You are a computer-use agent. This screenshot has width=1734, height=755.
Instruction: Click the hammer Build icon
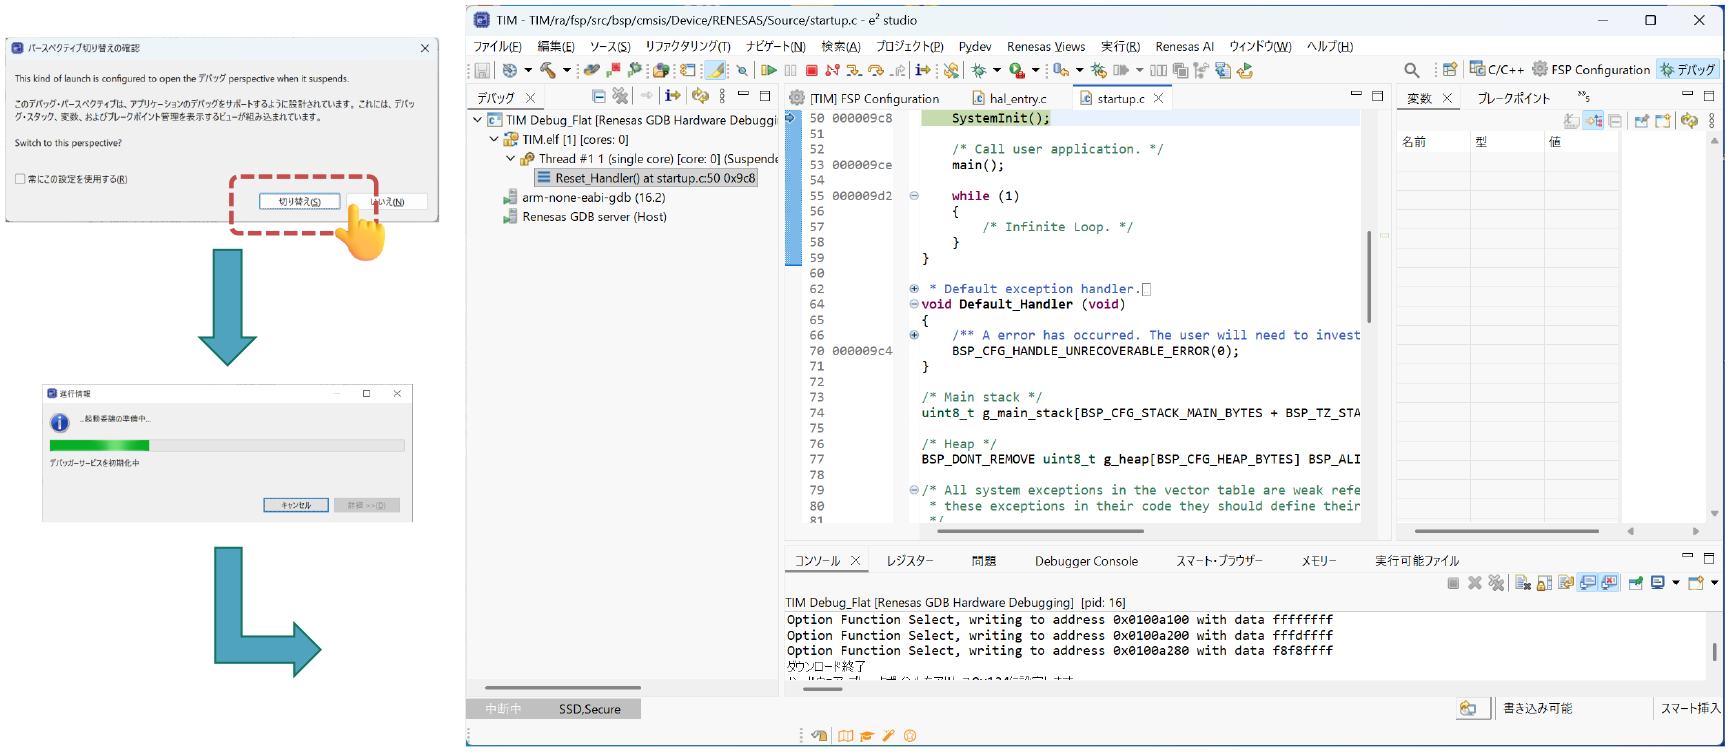point(548,70)
